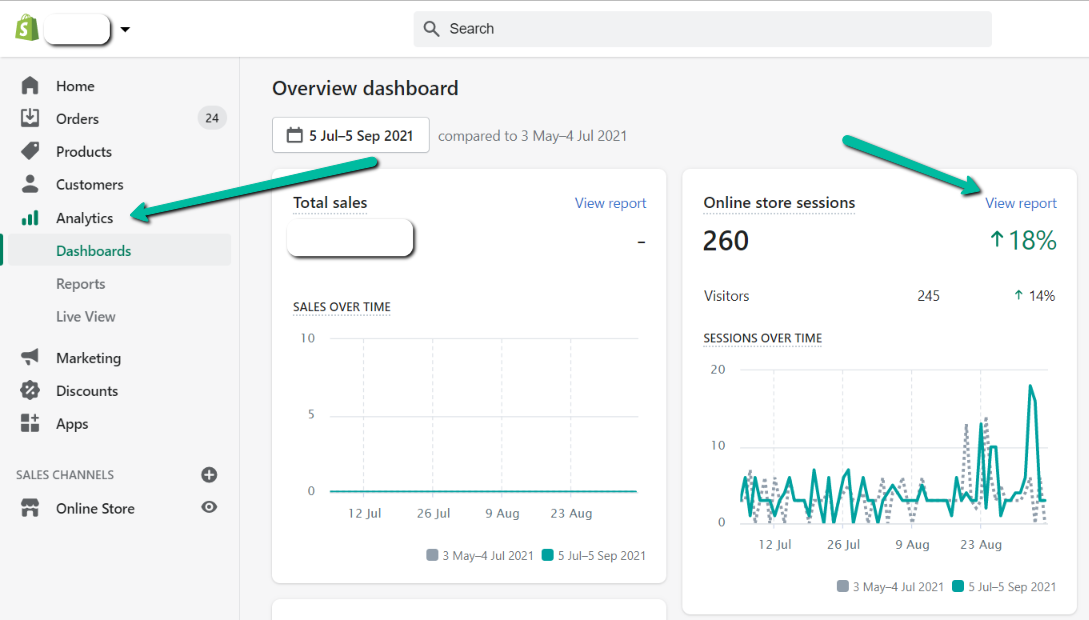Select Reports in the Analytics submenu
The image size is (1089, 620).
[81, 283]
